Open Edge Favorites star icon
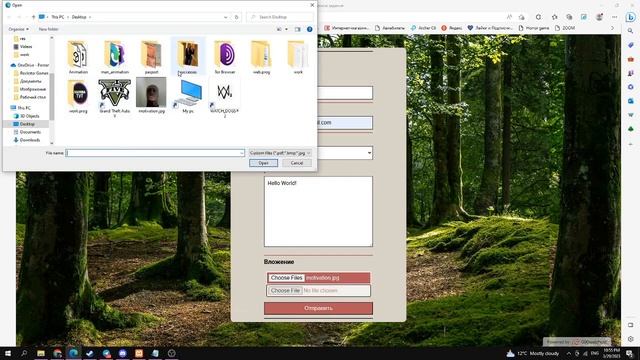The width and height of the screenshot is (640, 360). (554, 17)
